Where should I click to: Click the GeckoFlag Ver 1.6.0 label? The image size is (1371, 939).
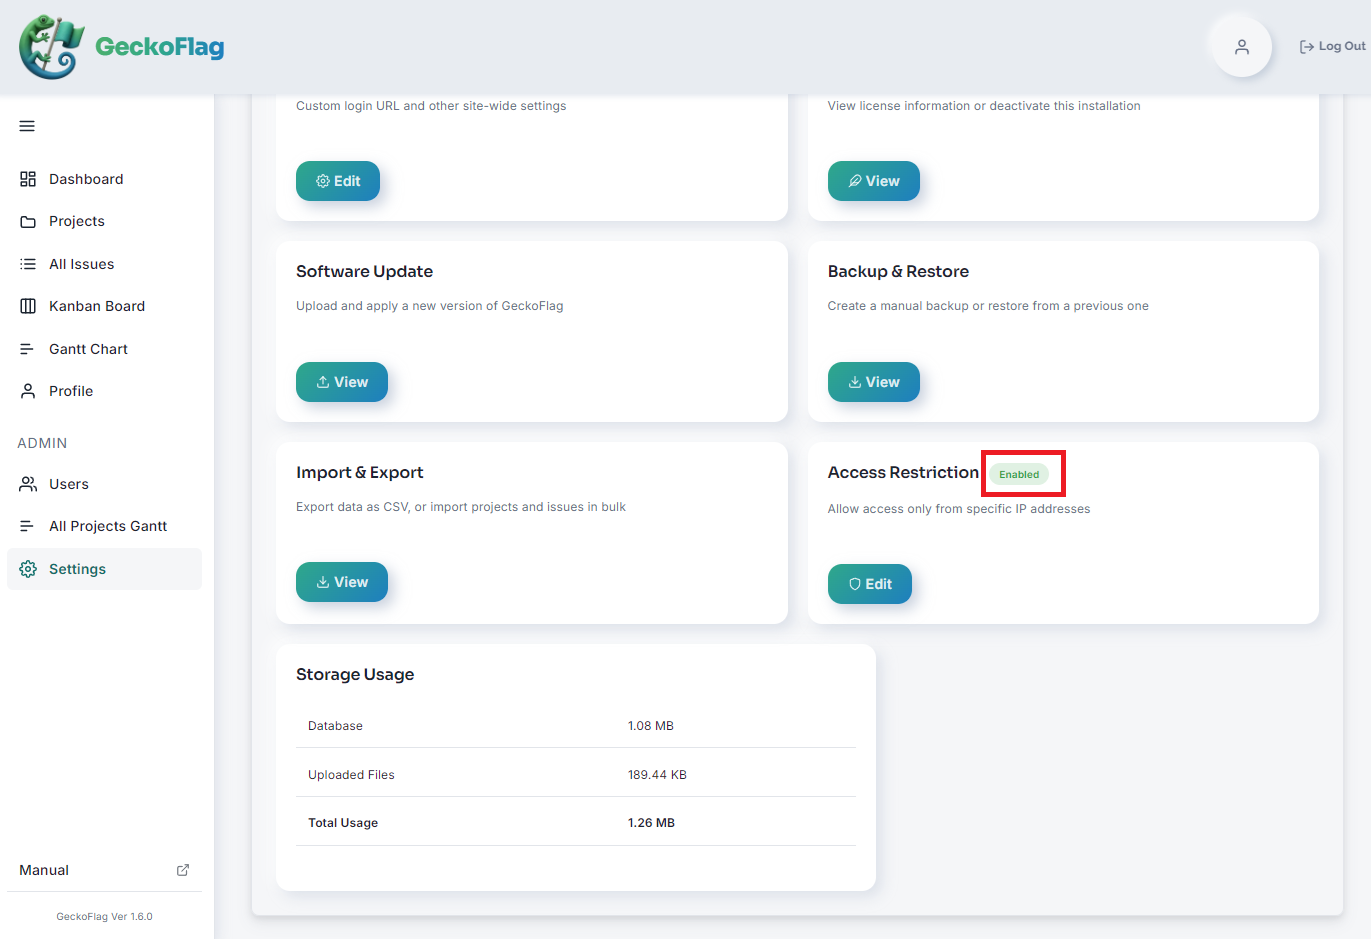coord(104,916)
